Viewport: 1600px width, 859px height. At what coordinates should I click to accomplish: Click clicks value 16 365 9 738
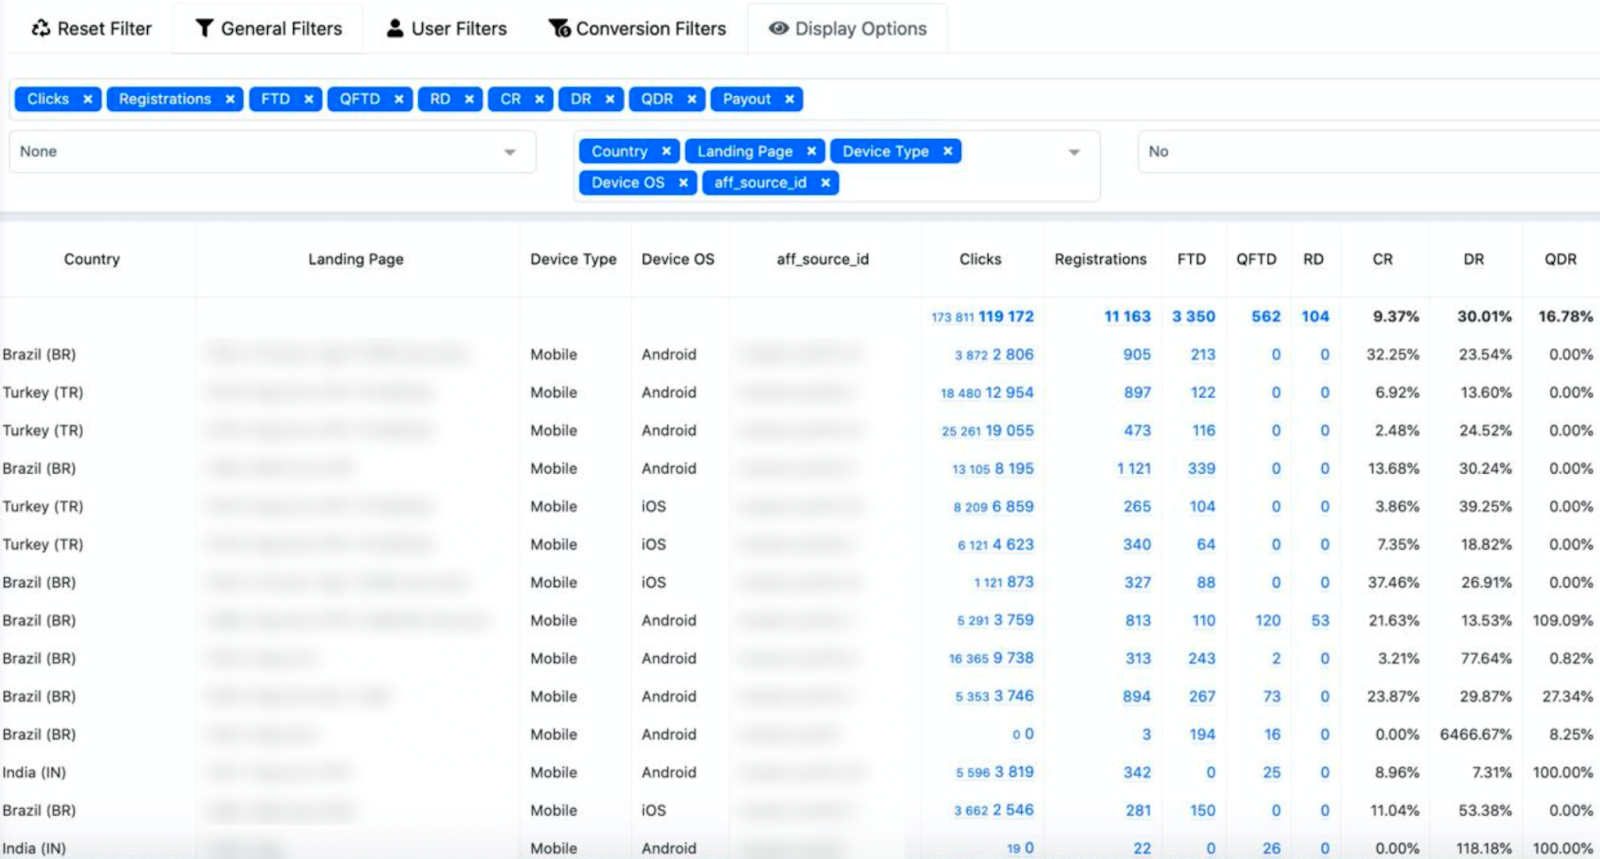click(991, 658)
